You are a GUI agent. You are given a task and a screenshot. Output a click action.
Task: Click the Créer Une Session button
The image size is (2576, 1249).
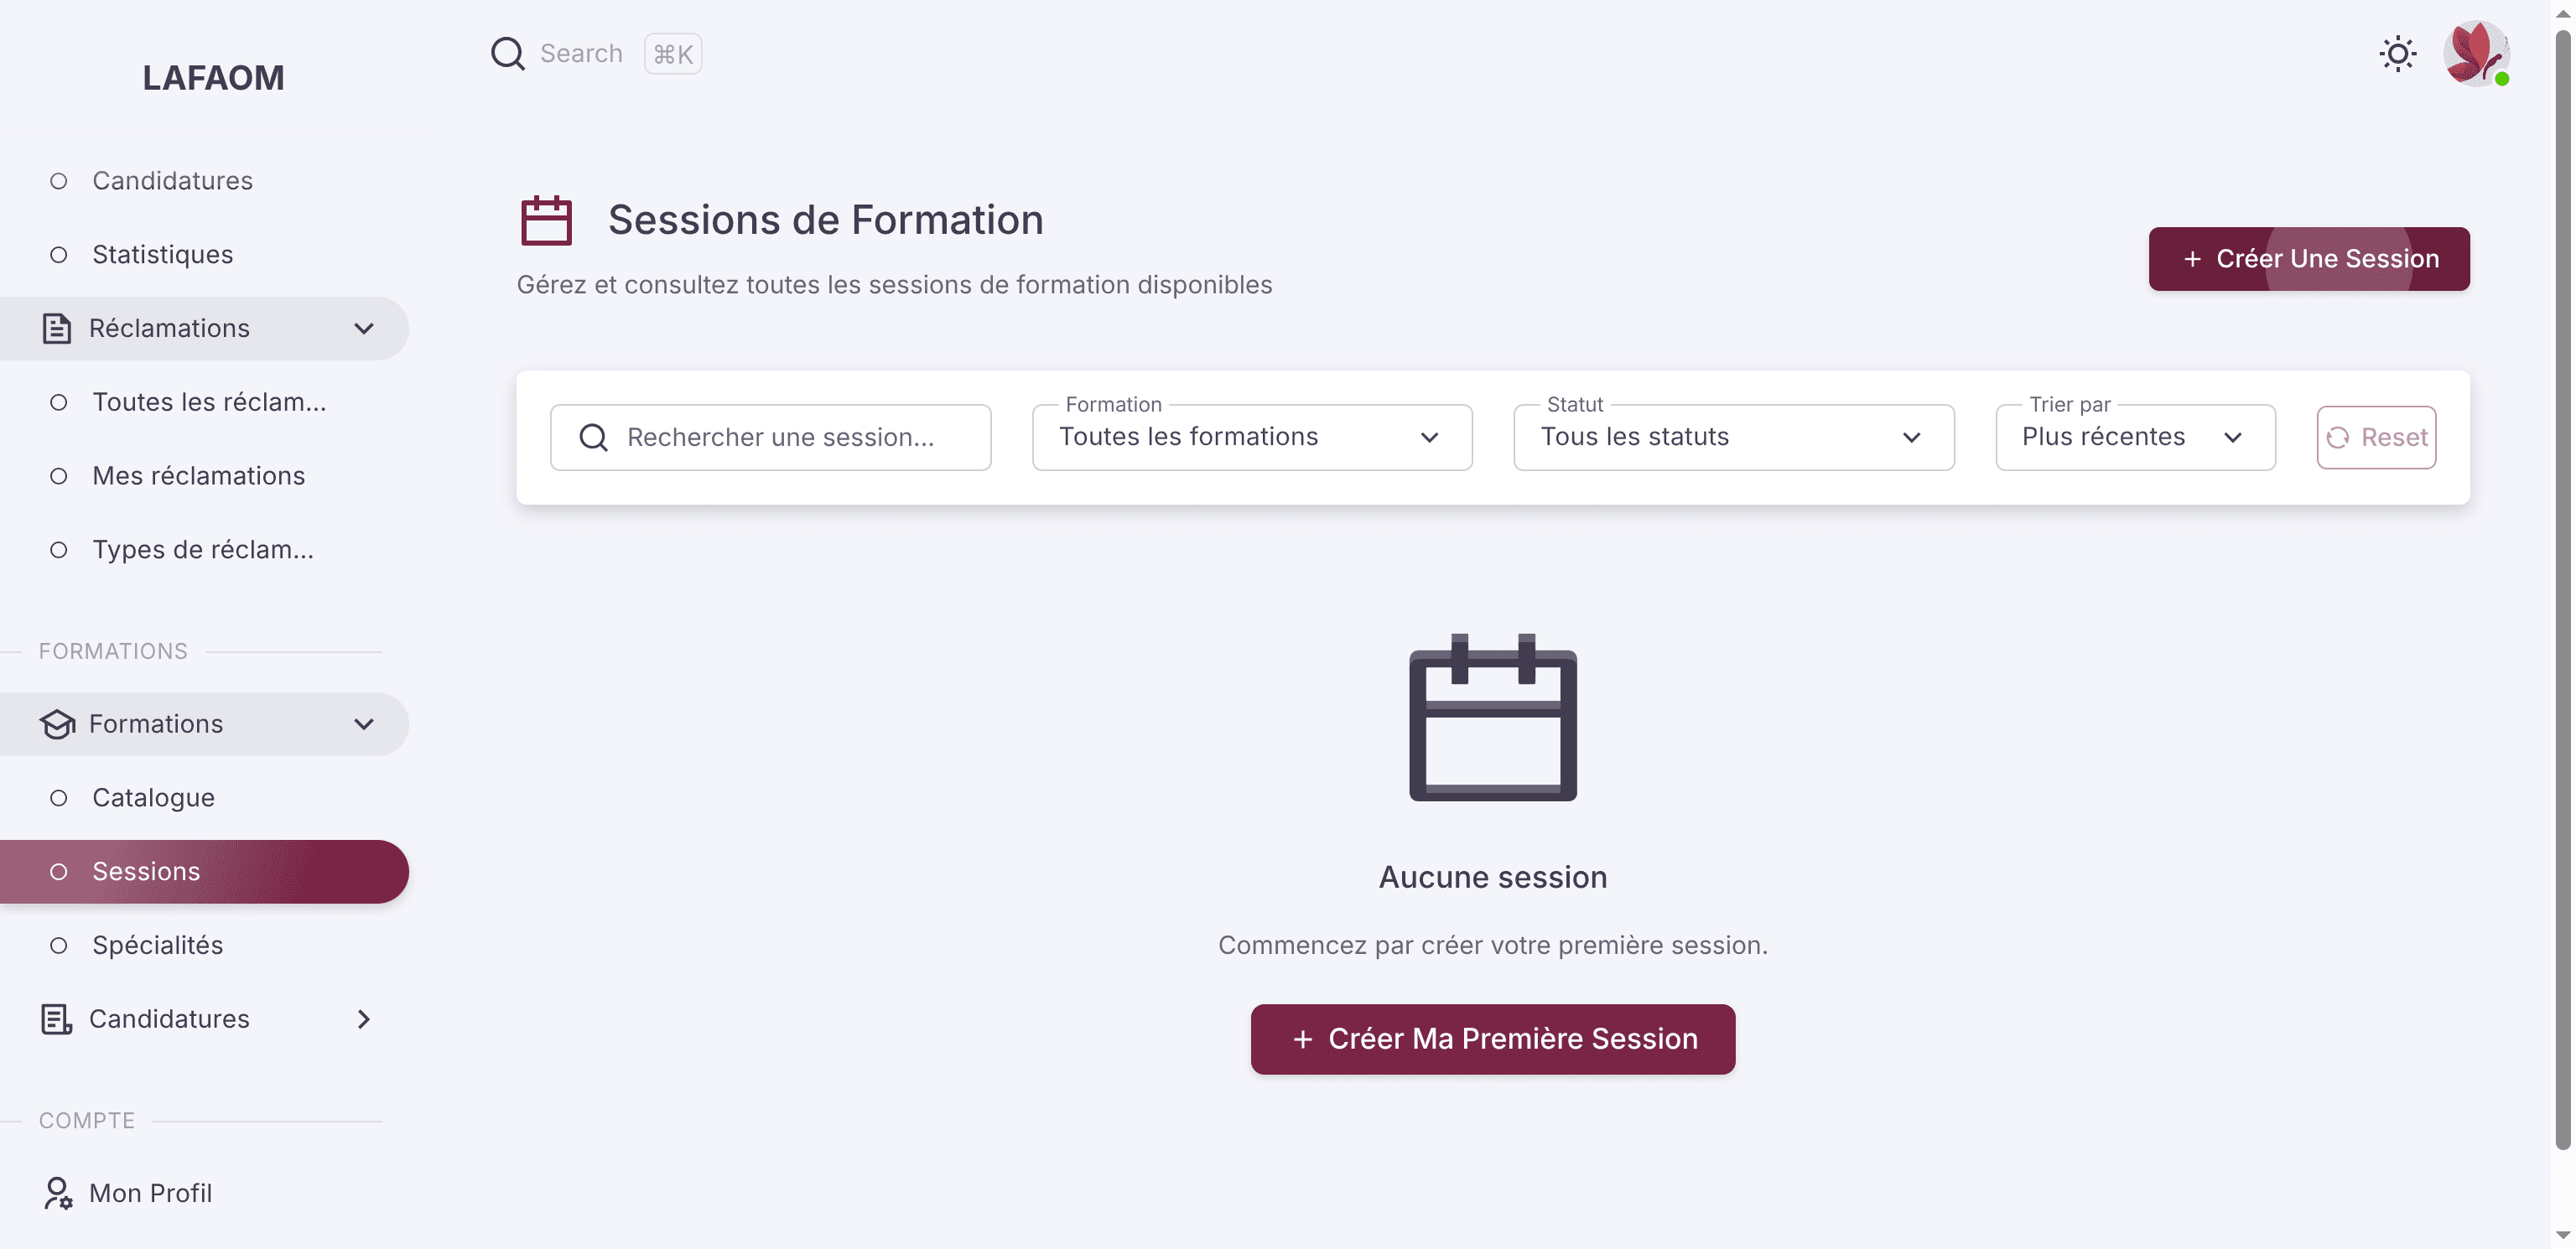[x=2308, y=259]
